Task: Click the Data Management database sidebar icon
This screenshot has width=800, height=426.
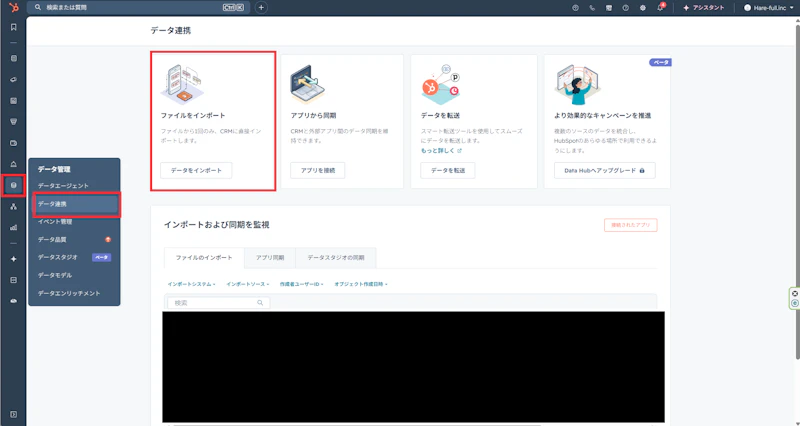Action: [14, 185]
